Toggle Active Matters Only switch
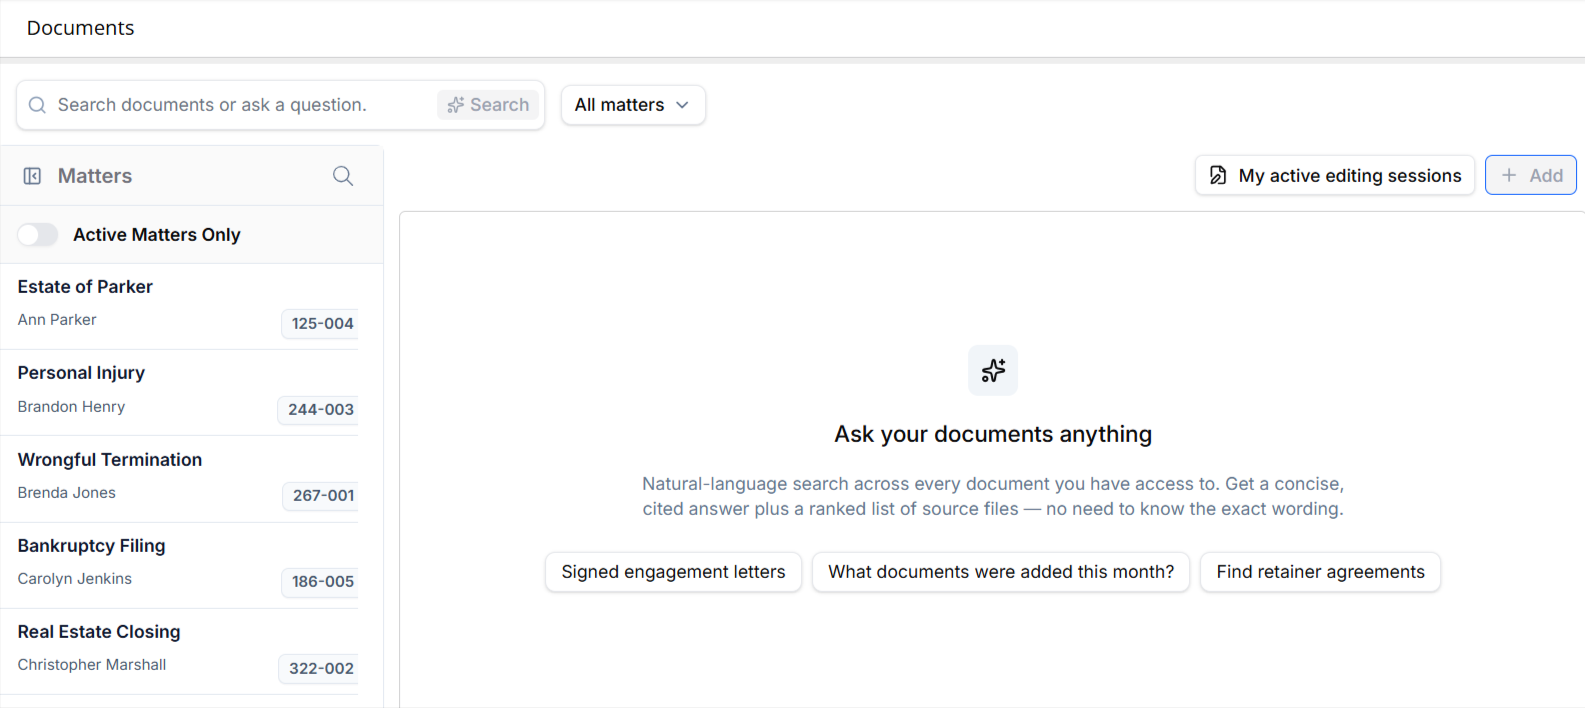 tap(38, 234)
